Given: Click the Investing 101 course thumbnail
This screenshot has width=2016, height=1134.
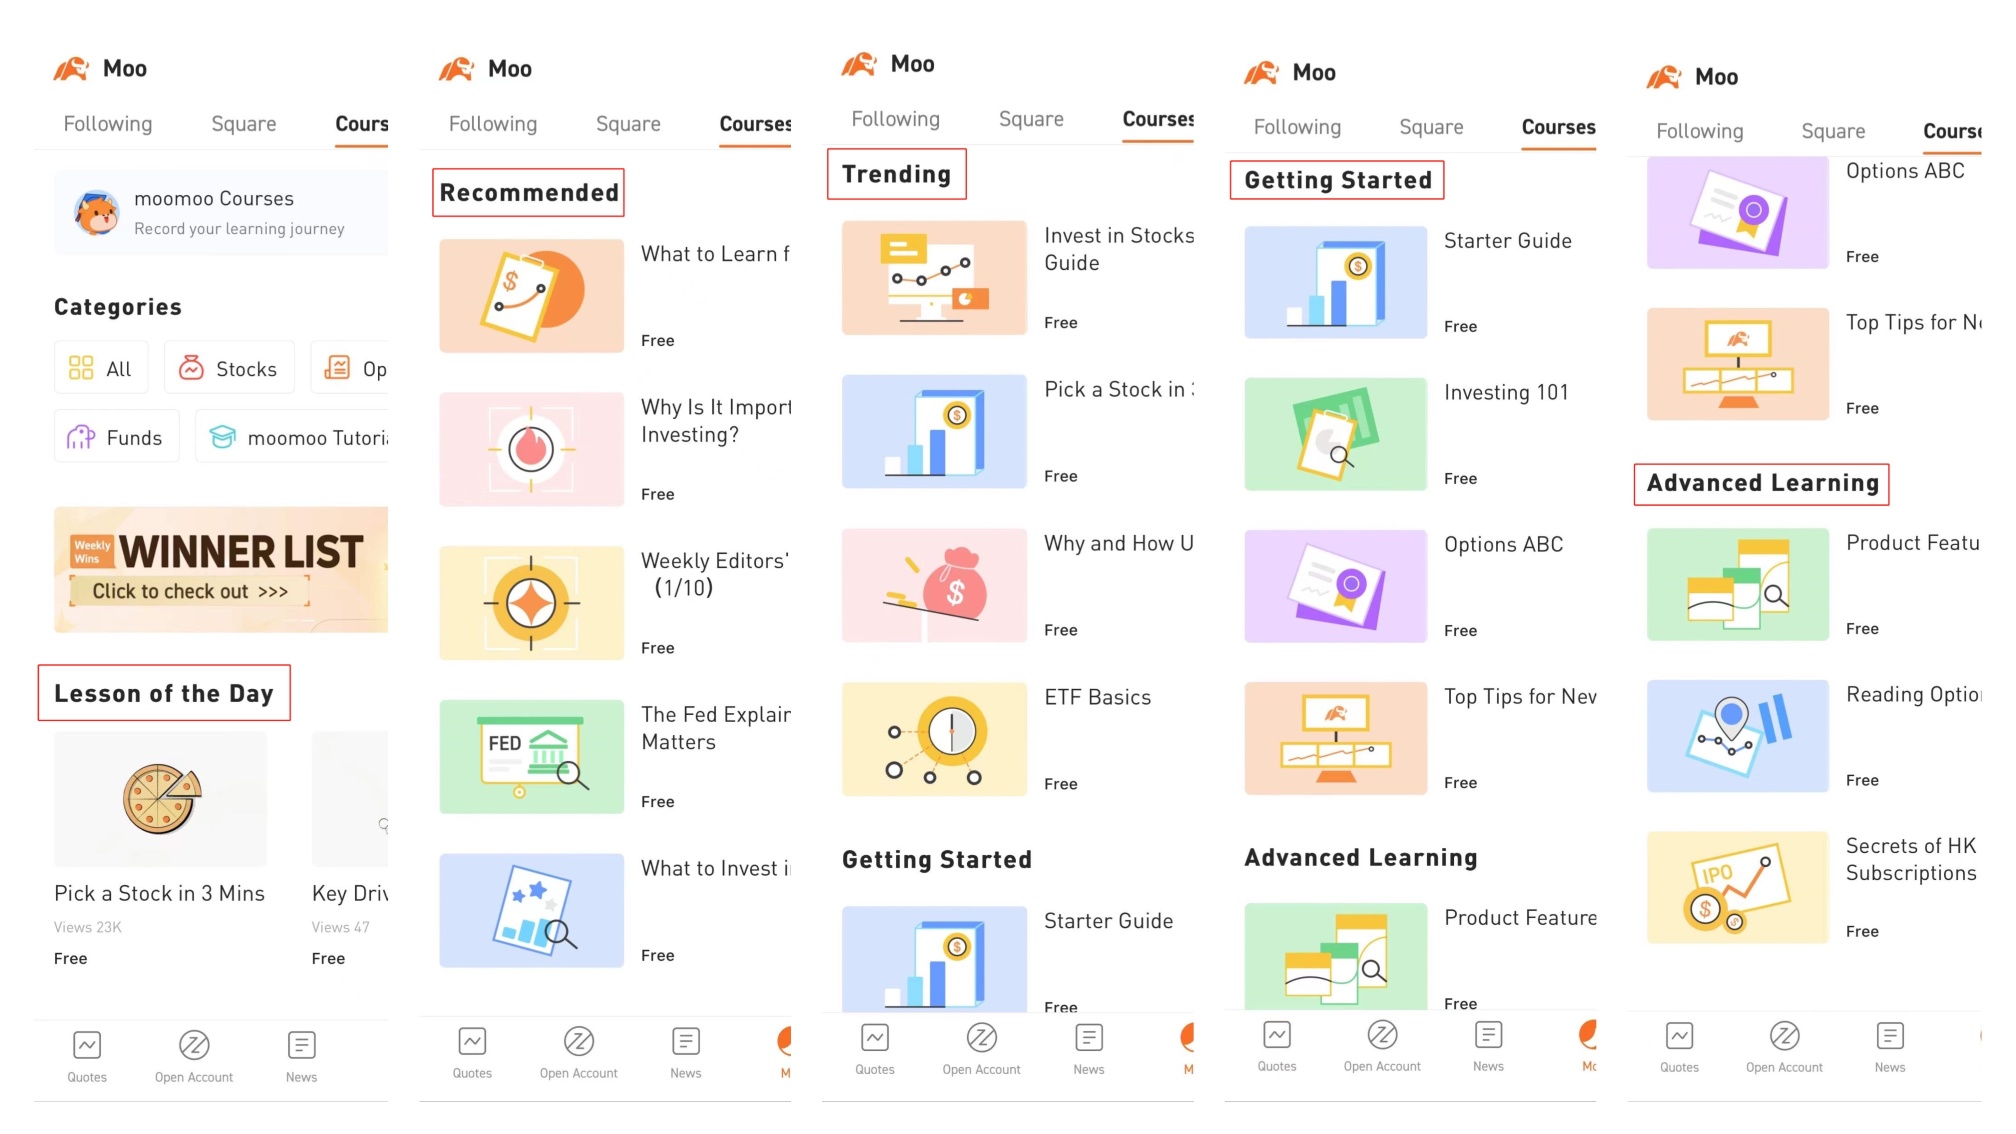Looking at the screenshot, I should (x=1333, y=431).
